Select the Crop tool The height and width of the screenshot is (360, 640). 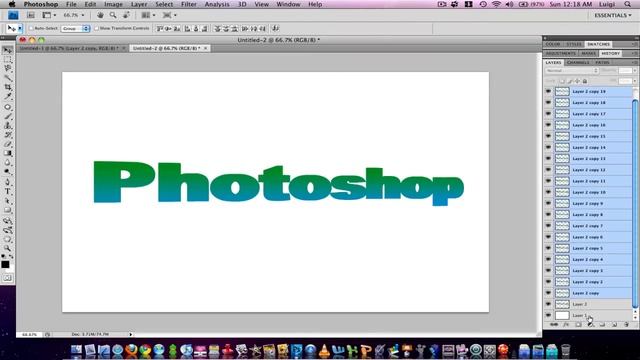(7, 87)
